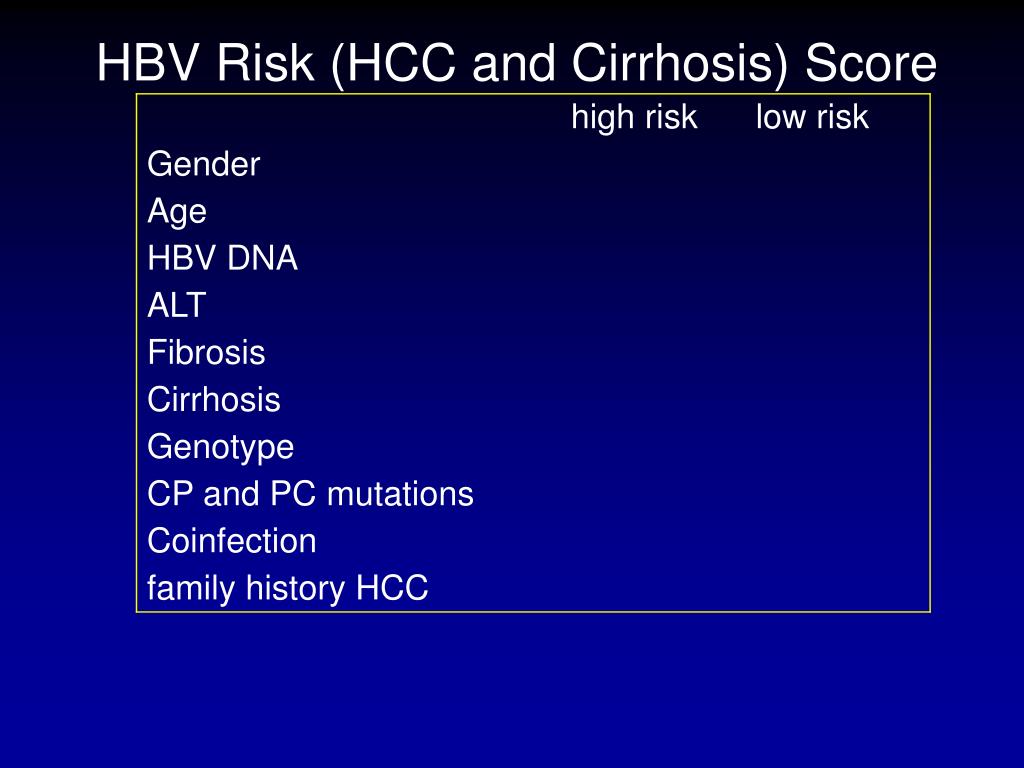
Task: Select the Coinfection row label
Action: point(232,541)
